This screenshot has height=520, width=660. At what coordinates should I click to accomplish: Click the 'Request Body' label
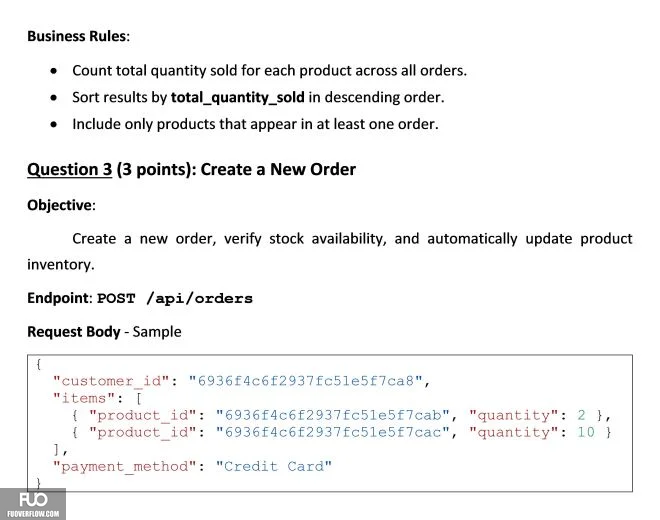coord(74,332)
